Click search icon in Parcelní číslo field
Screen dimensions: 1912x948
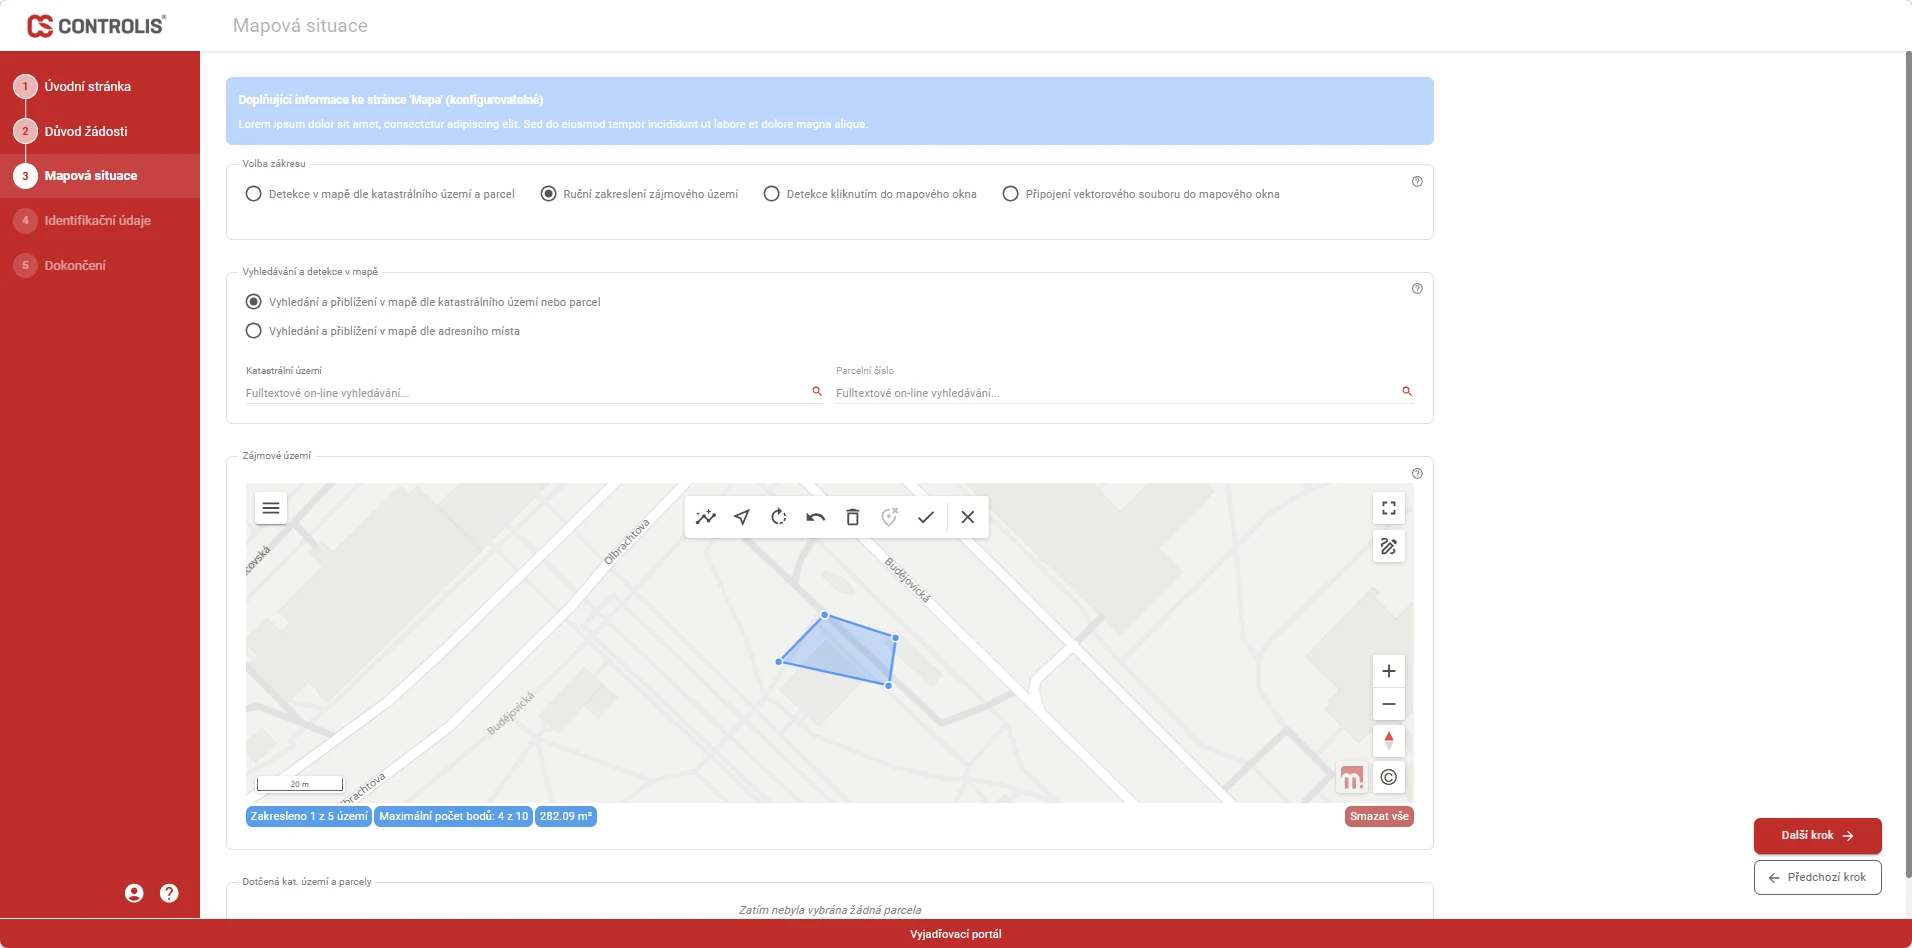click(1407, 391)
